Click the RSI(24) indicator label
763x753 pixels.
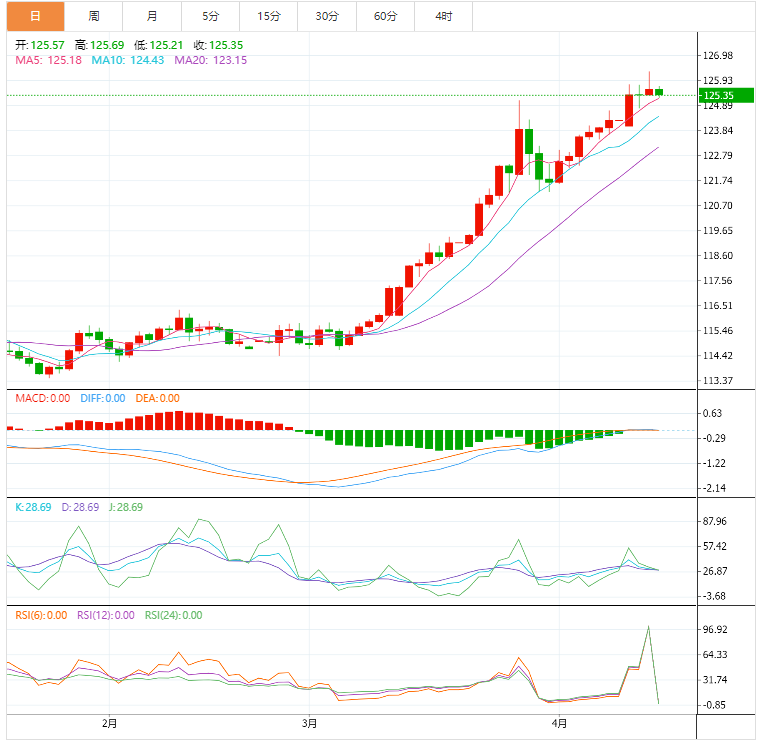pyautogui.click(x=173, y=616)
